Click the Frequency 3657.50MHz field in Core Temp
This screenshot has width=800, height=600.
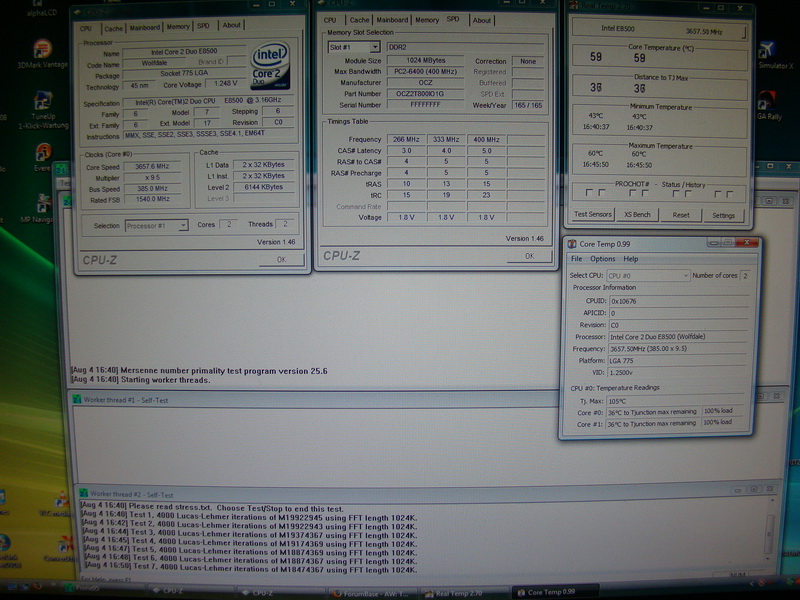679,349
